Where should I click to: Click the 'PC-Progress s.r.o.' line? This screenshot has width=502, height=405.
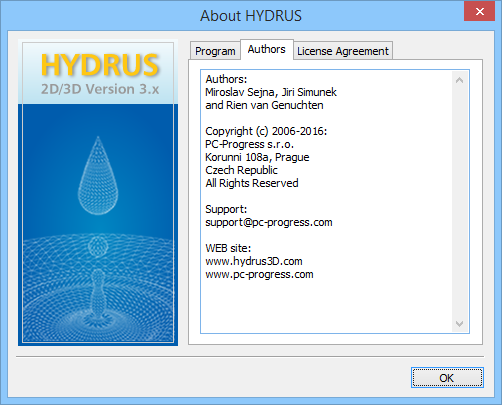tap(249, 144)
